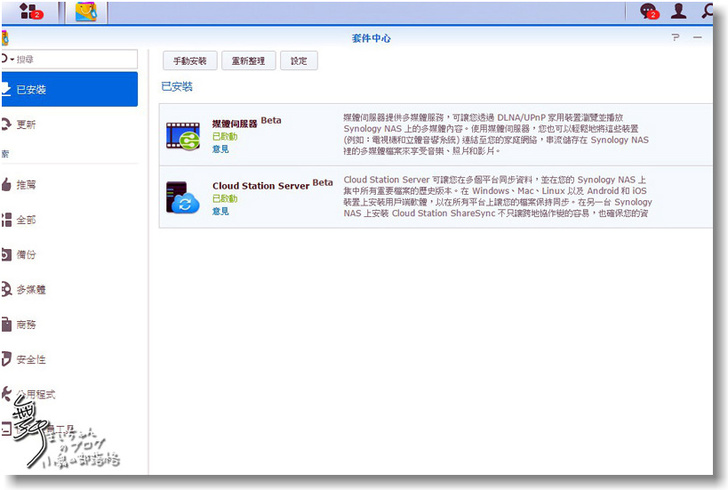
Task: Expand the search box magnifier dropdown
Action: point(8,60)
